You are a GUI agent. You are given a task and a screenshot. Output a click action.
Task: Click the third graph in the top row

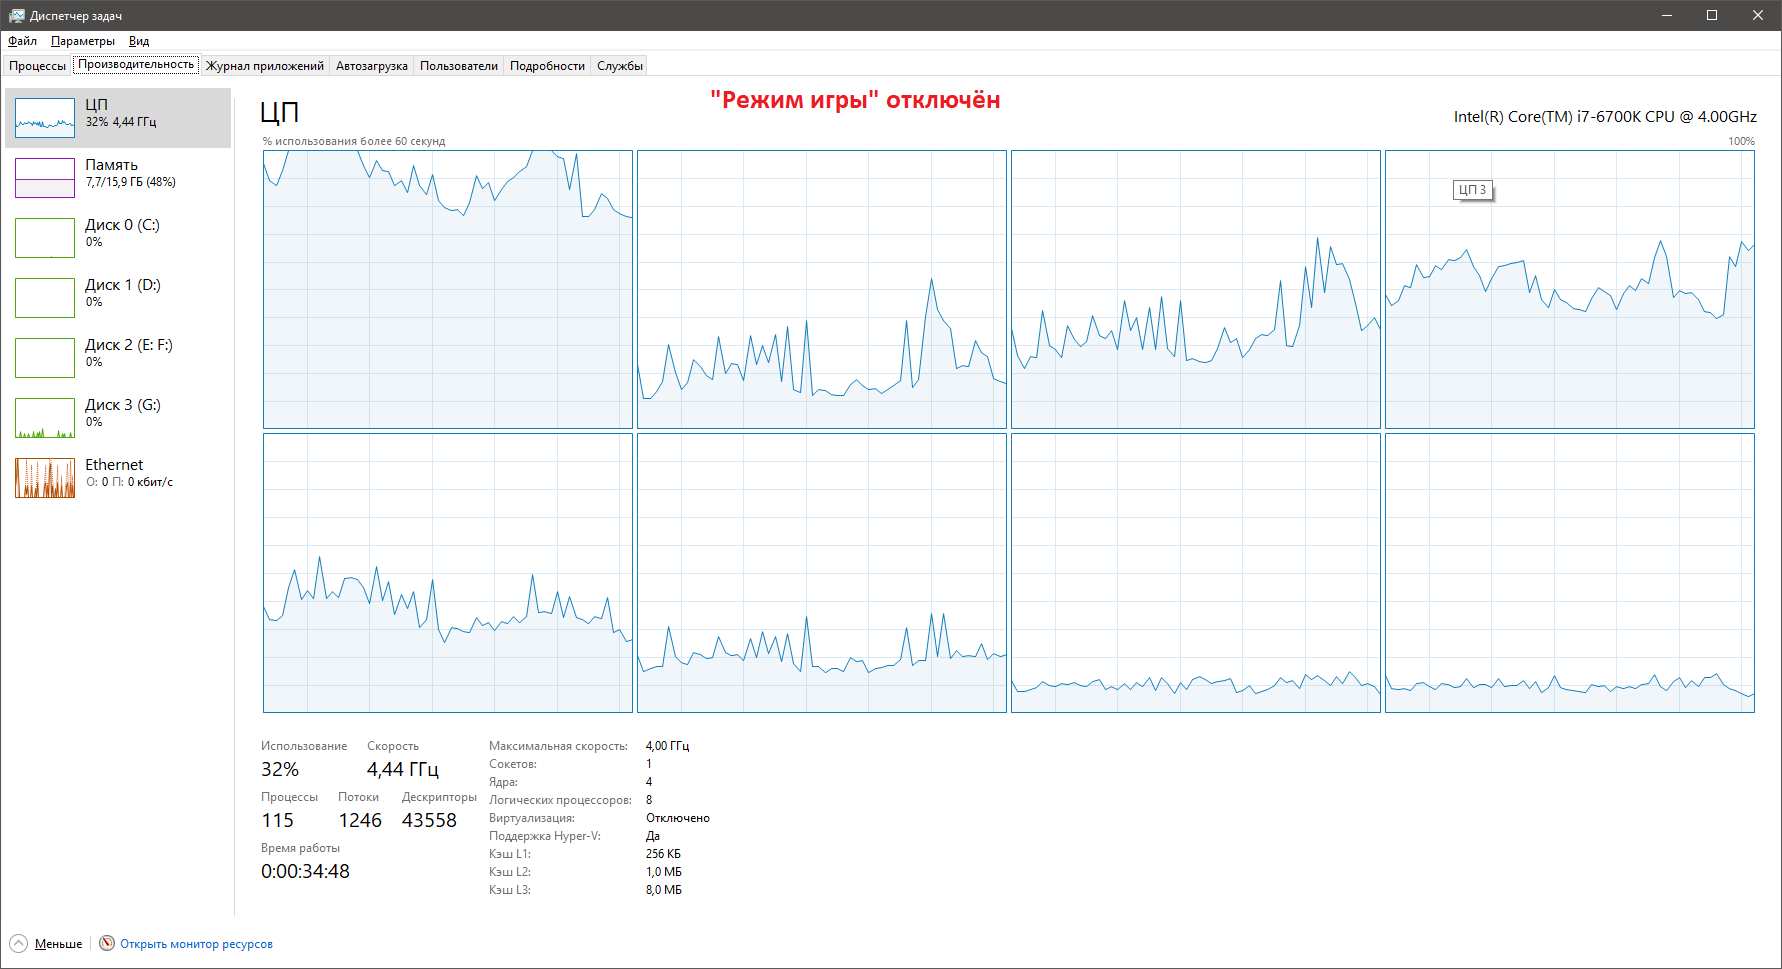click(x=1196, y=290)
